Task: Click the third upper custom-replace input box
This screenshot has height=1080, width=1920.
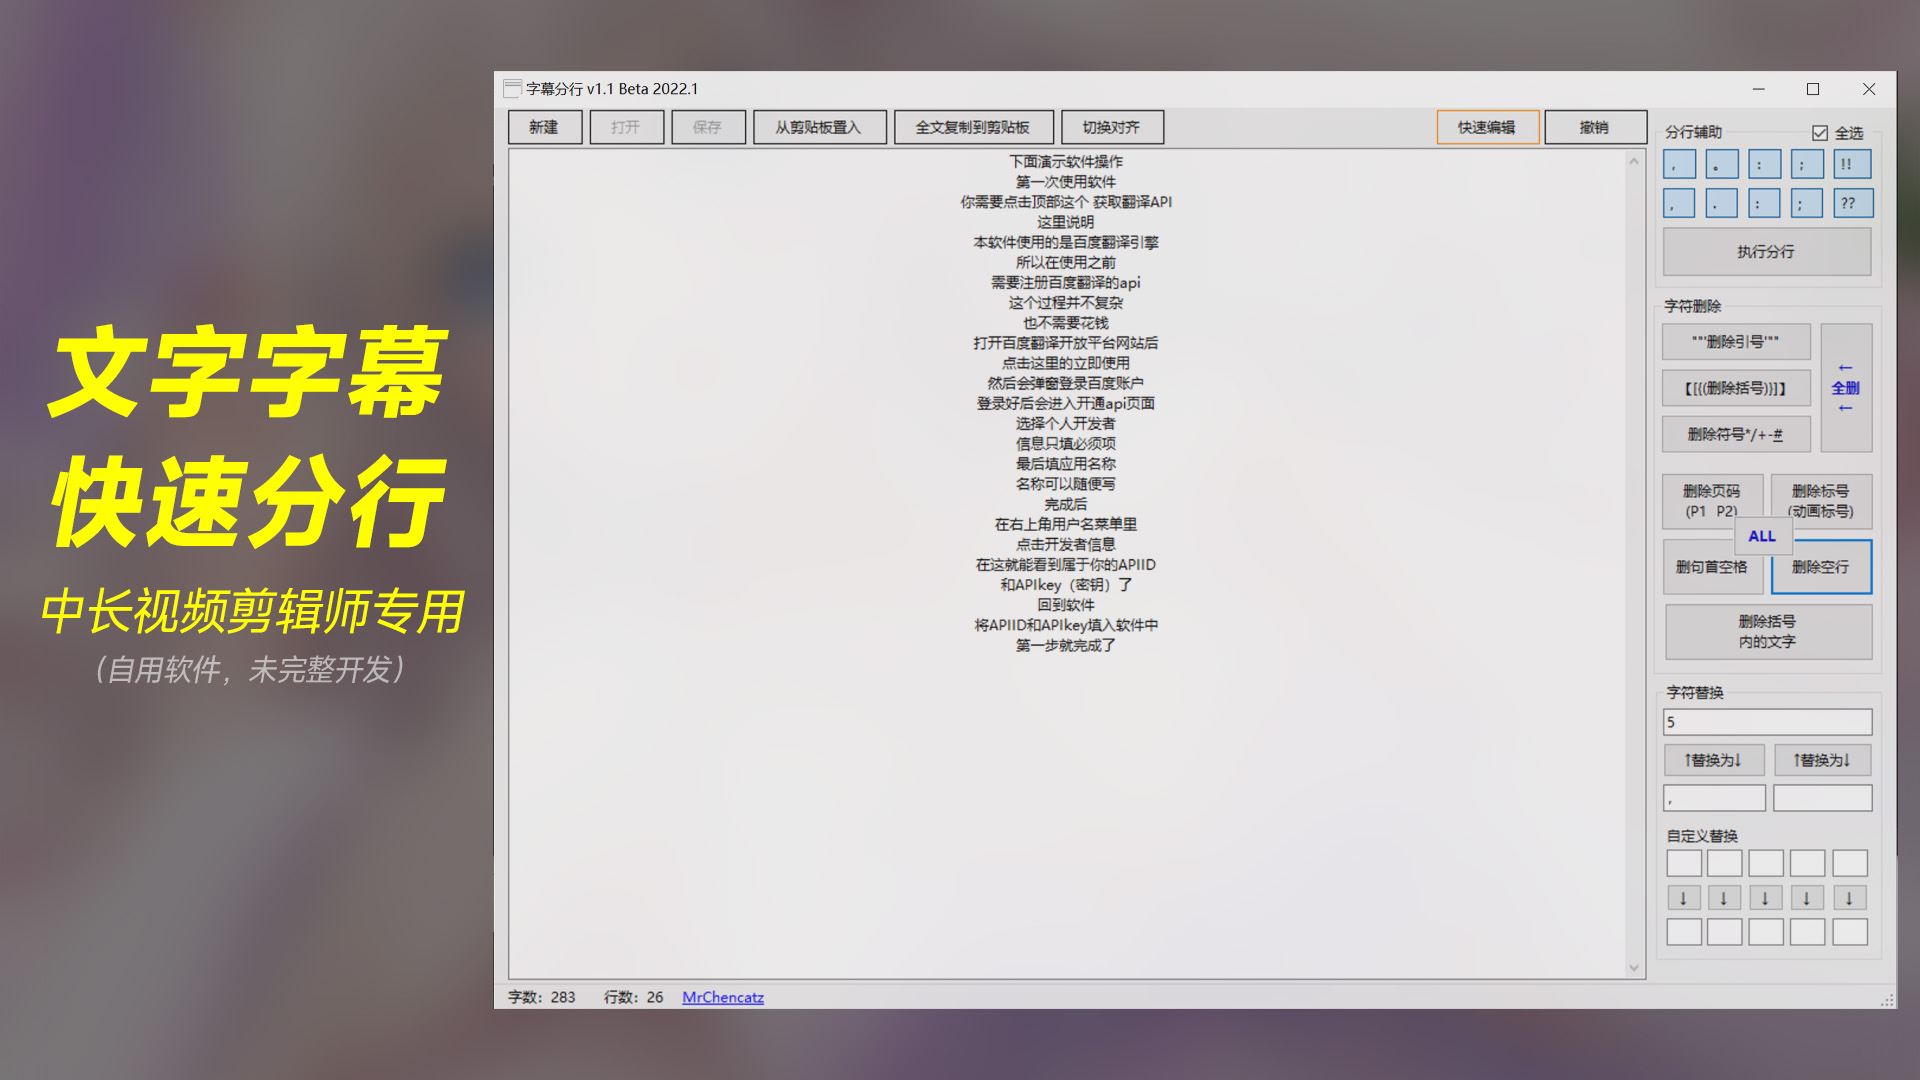Action: pyautogui.click(x=1766, y=863)
